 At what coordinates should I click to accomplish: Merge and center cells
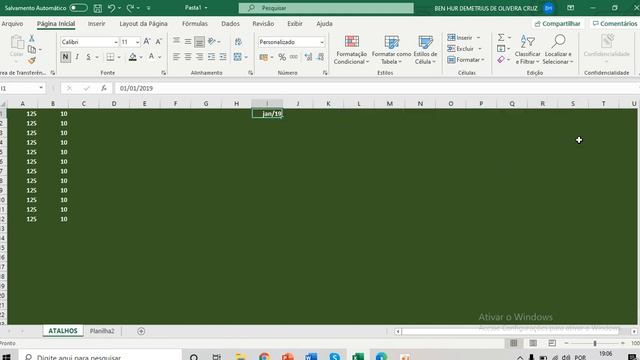[x=238, y=57]
